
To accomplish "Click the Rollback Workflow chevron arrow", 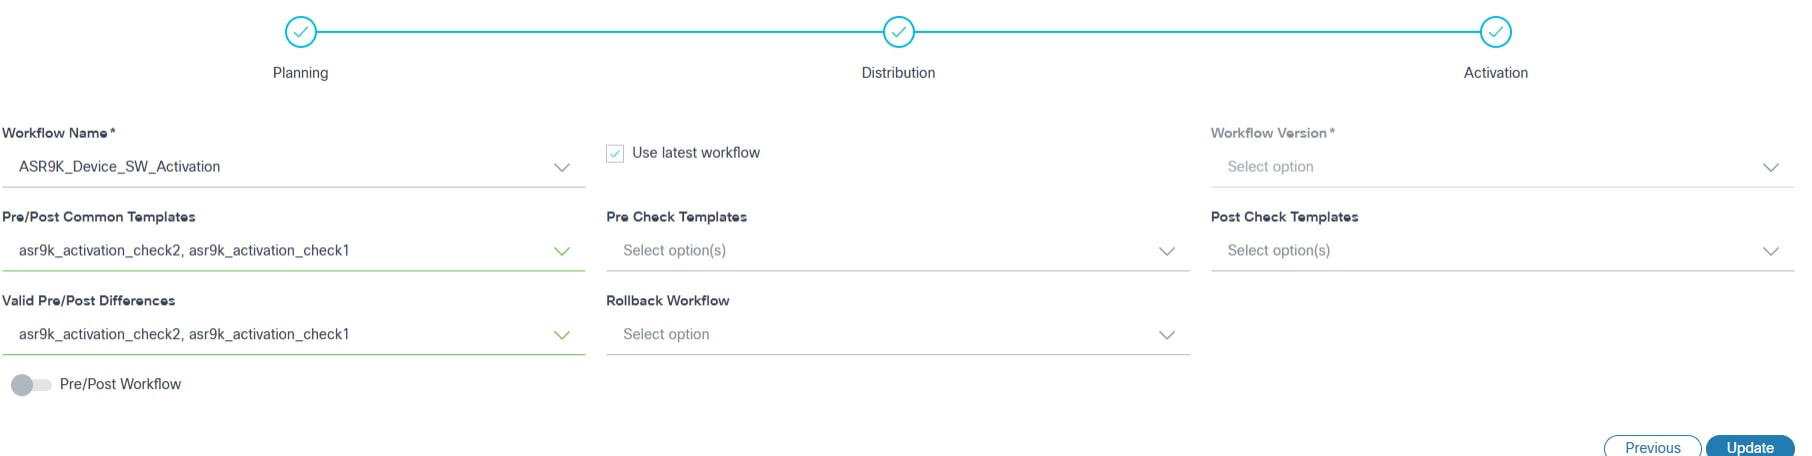I will (1166, 335).
